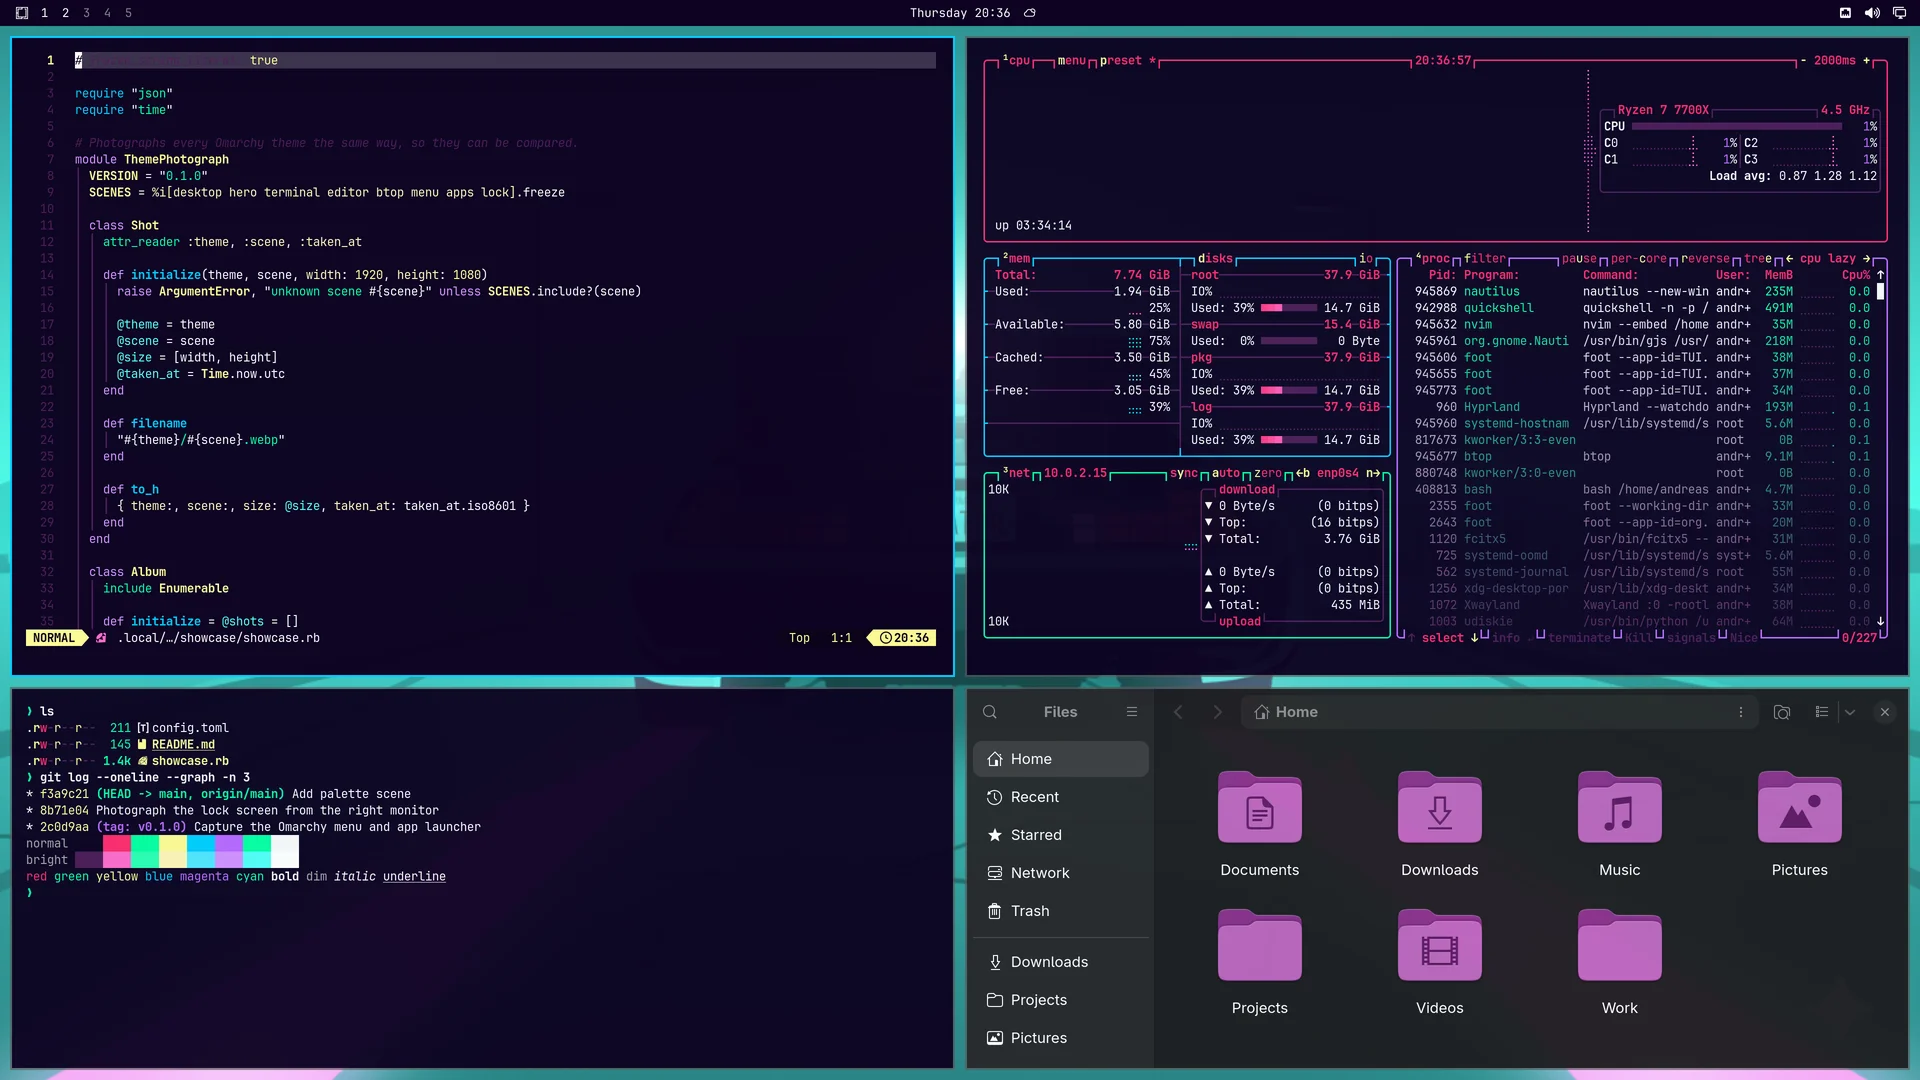Screen dimensions: 1920x1080
Task: Click btop 'terminate' at bottom of proc box
Action: tap(1579, 638)
